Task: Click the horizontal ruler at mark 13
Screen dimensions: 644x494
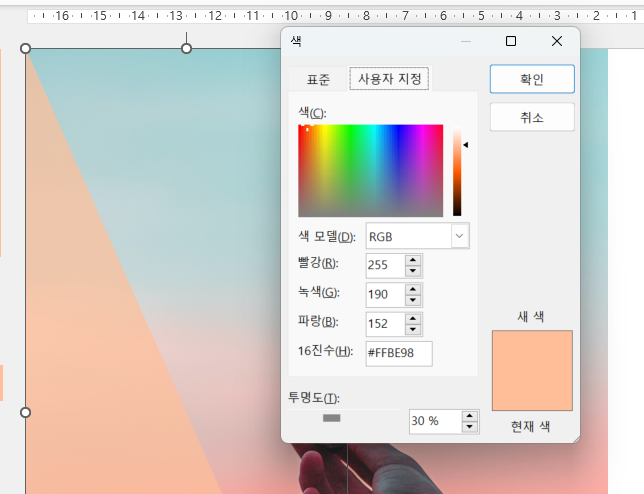Action: pos(176,16)
